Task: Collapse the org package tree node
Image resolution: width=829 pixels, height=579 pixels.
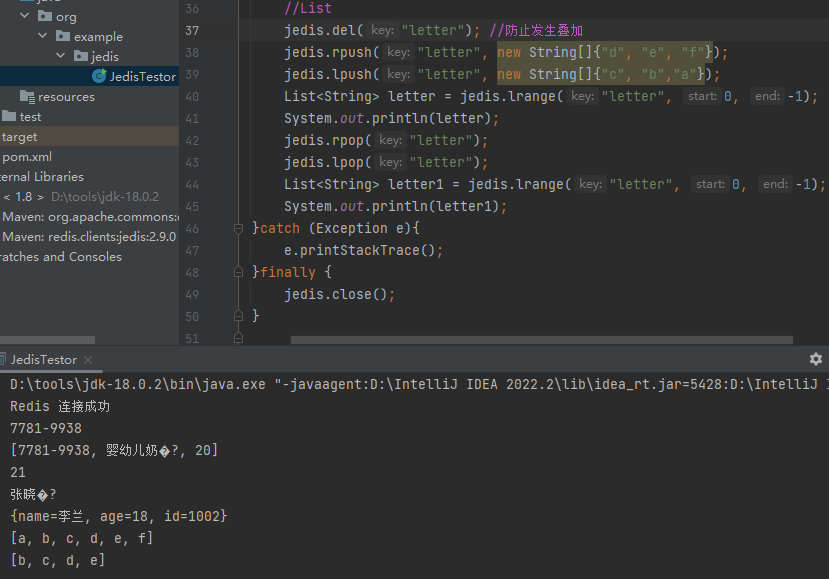Action: 25,16
